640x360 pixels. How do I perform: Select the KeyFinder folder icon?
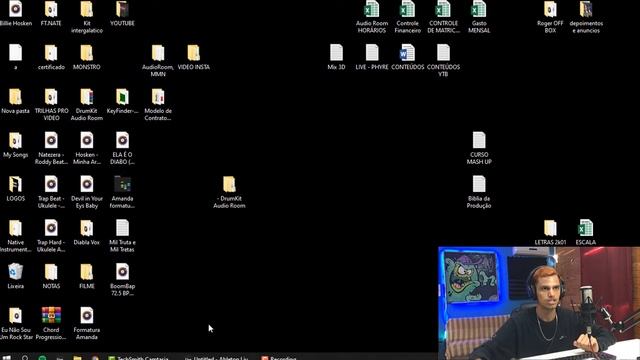pyautogui.click(x=122, y=96)
